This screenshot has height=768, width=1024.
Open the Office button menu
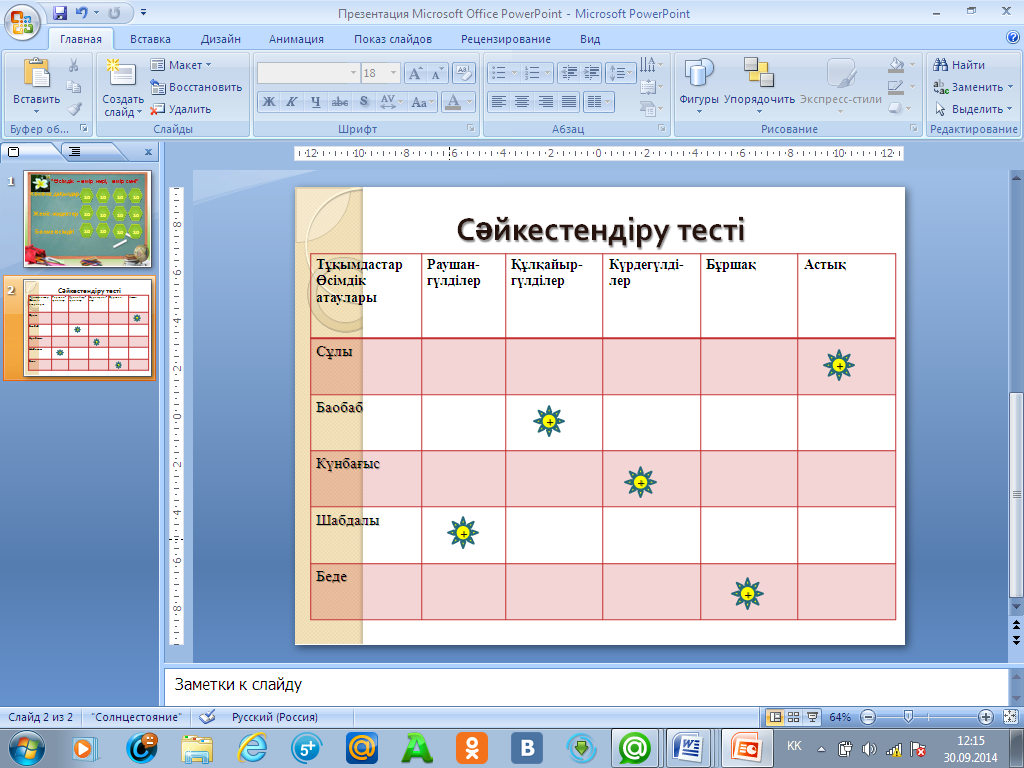pyautogui.click(x=22, y=20)
